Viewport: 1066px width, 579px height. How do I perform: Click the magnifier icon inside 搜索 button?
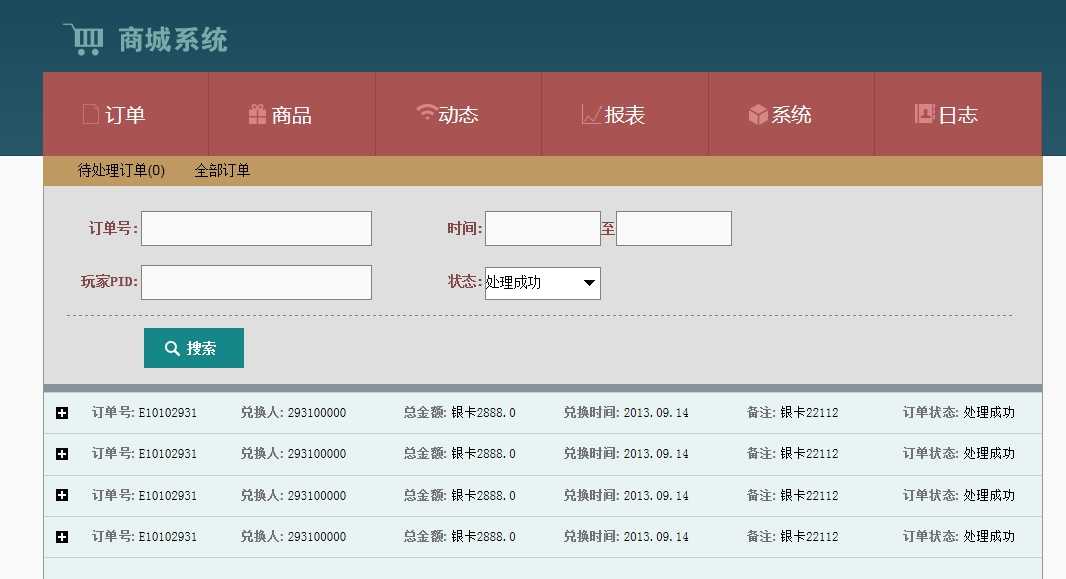click(172, 347)
